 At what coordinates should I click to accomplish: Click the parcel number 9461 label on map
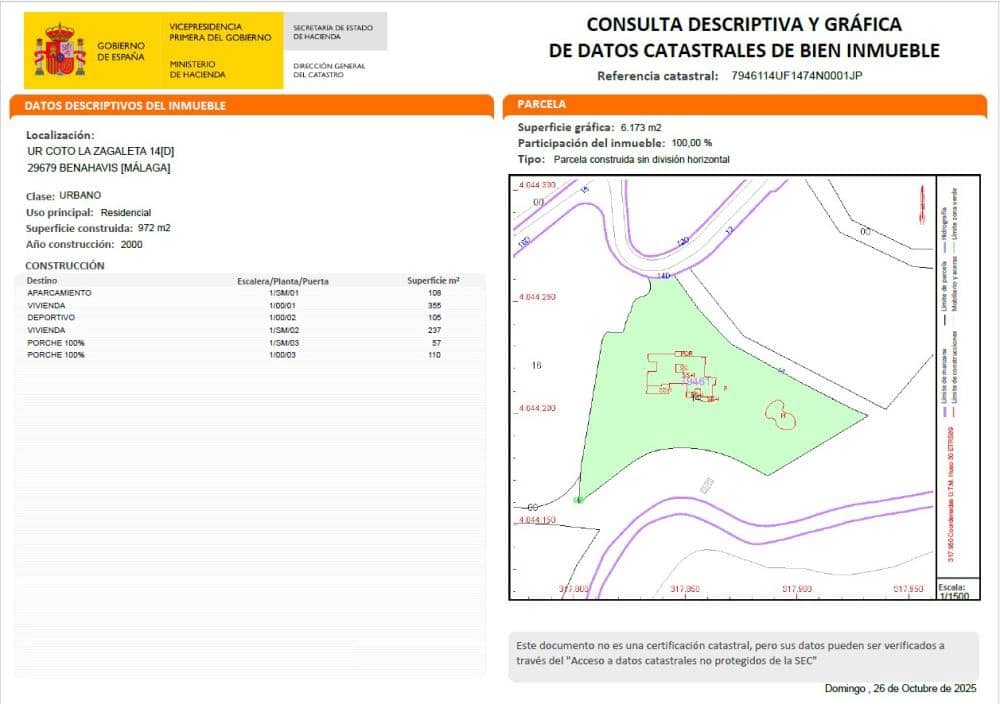696,381
